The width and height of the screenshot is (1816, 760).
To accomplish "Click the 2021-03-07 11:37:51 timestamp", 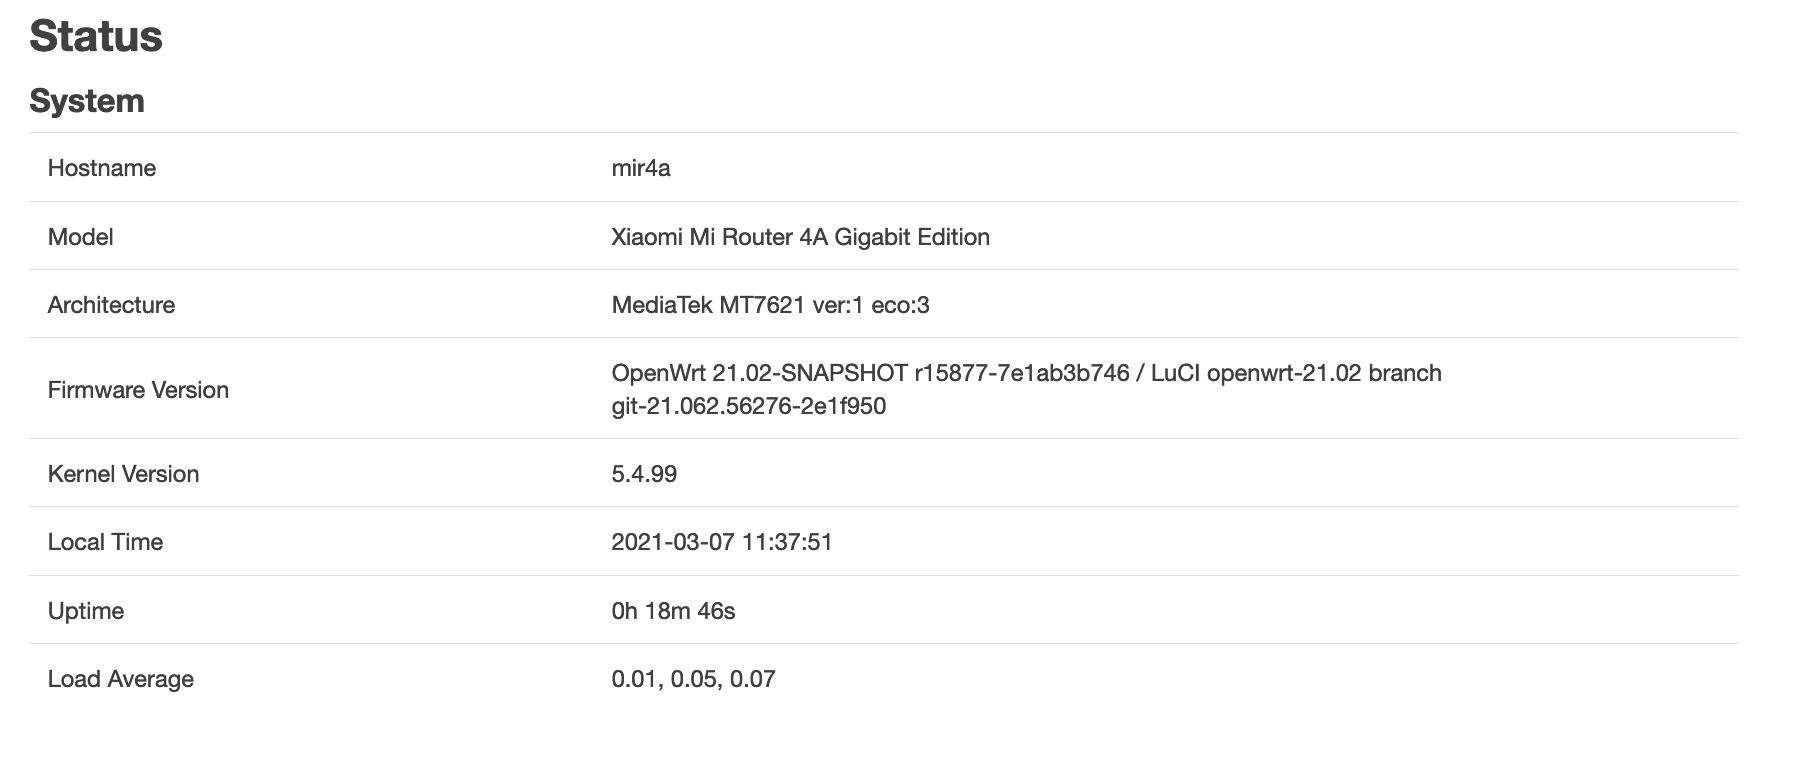I will click(722, 542).
